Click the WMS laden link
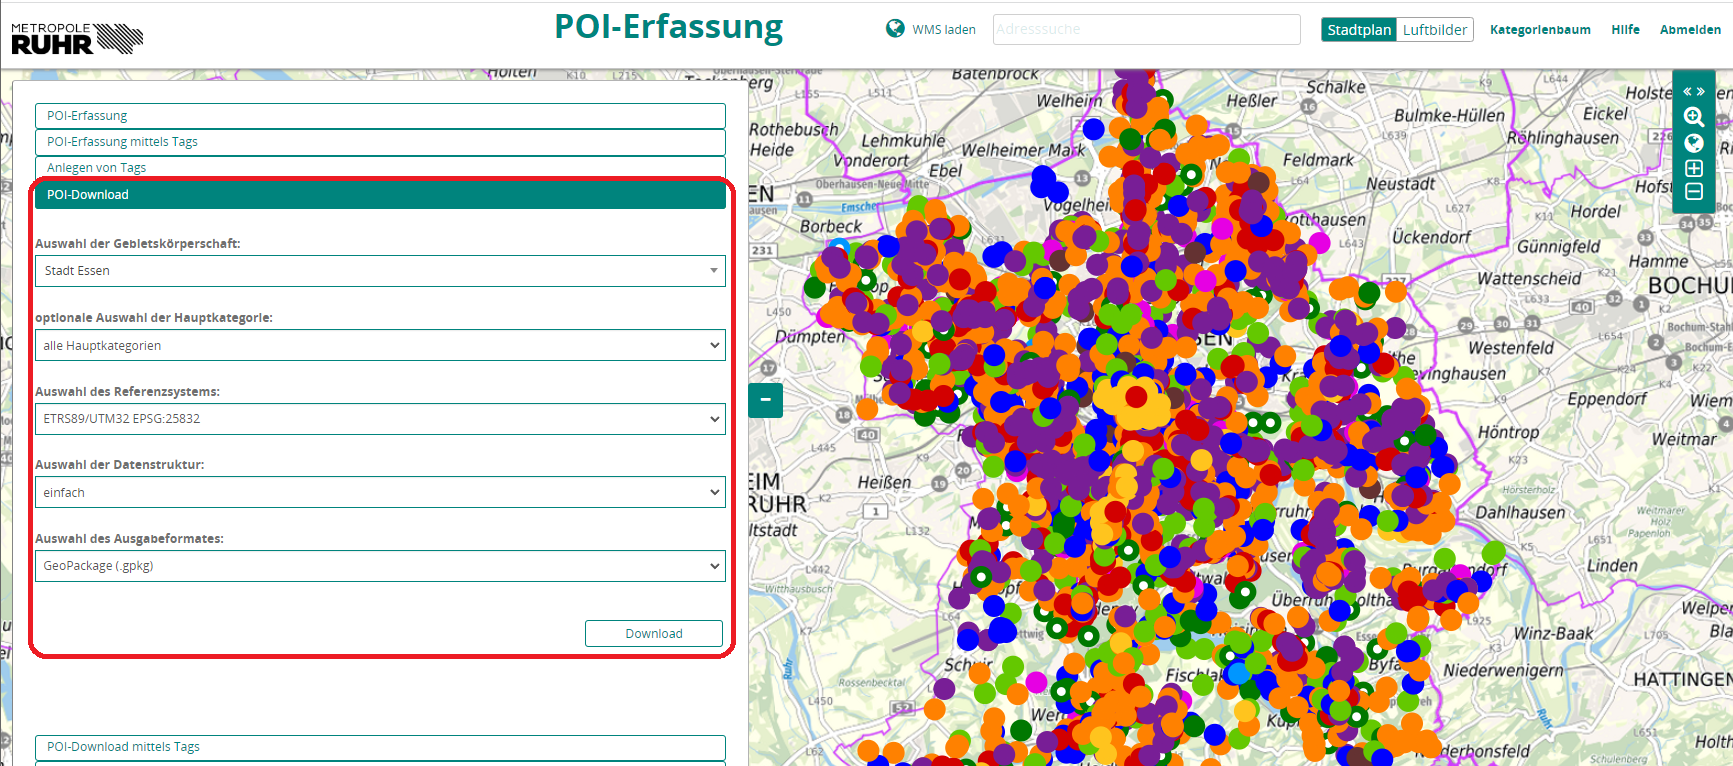The width and height of the screenshot is (1733, 766). (x=943, y=30)
